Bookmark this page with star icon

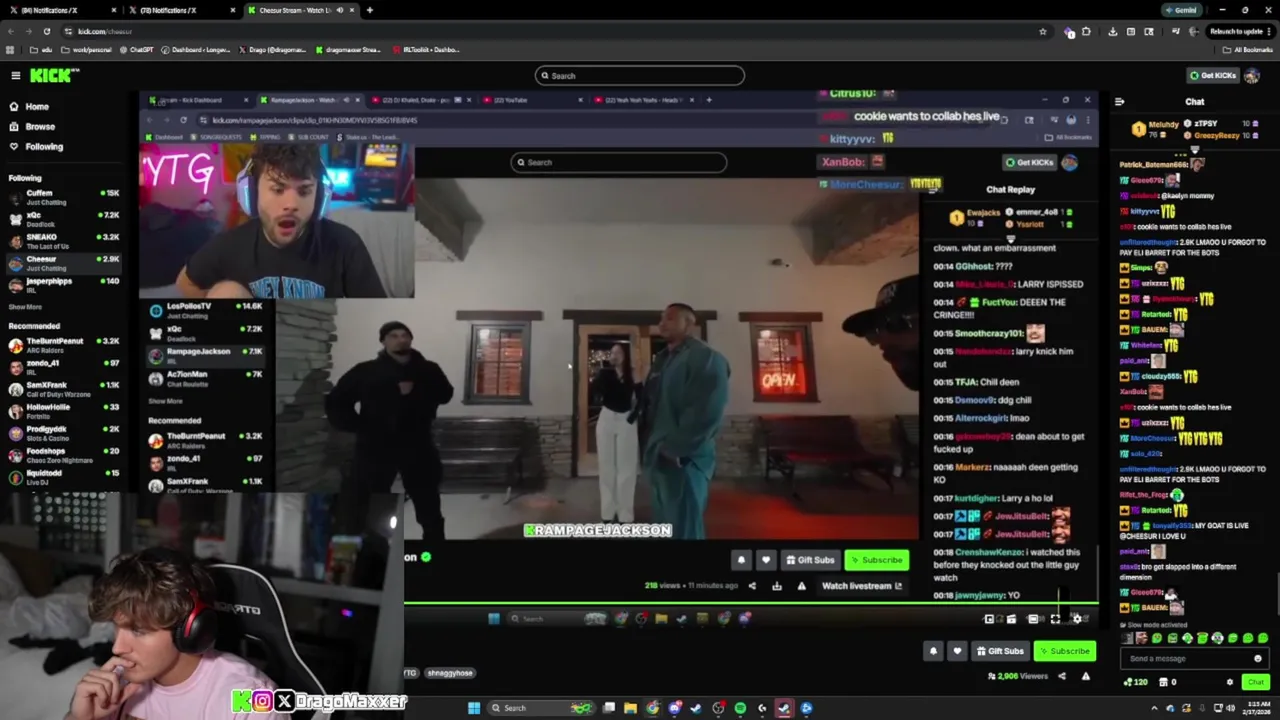tap(1042, 31)
